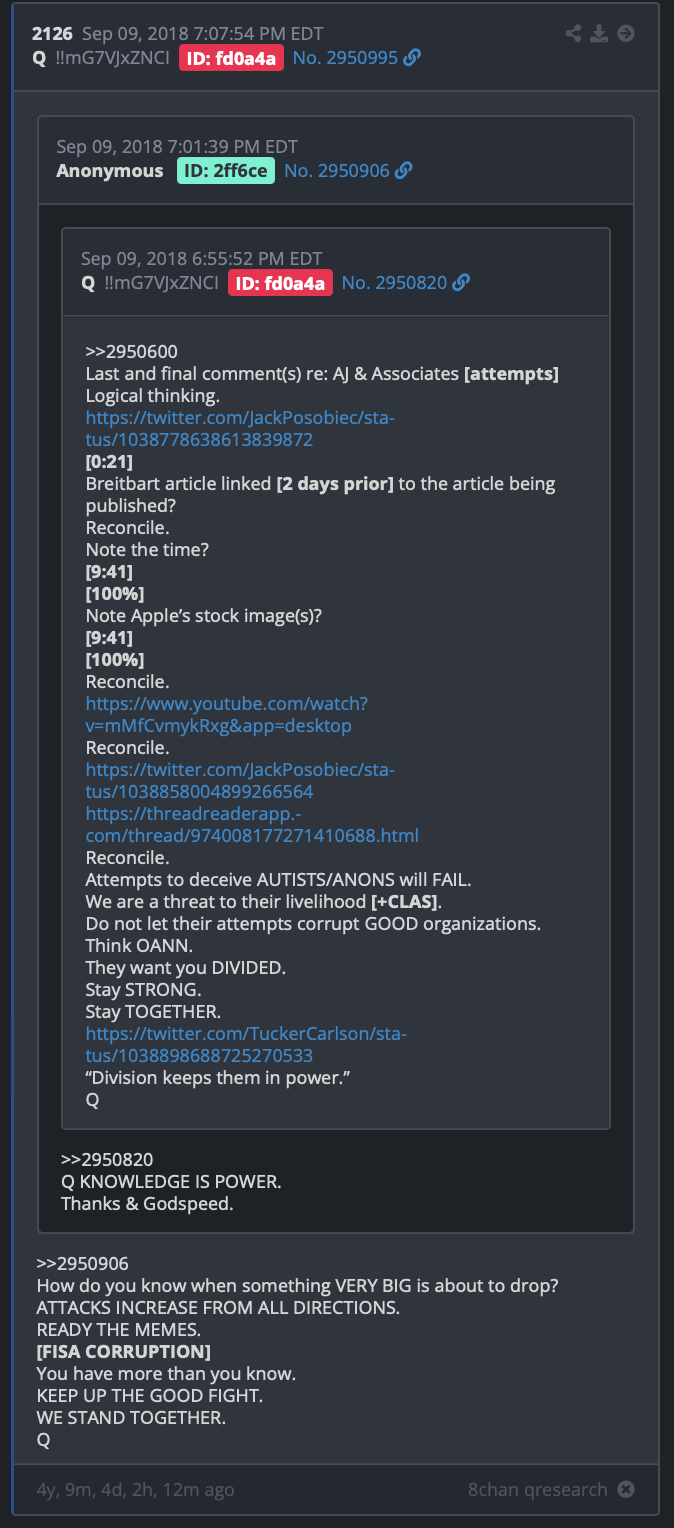Click the share icon on post 2126

[x=573, y=34]
